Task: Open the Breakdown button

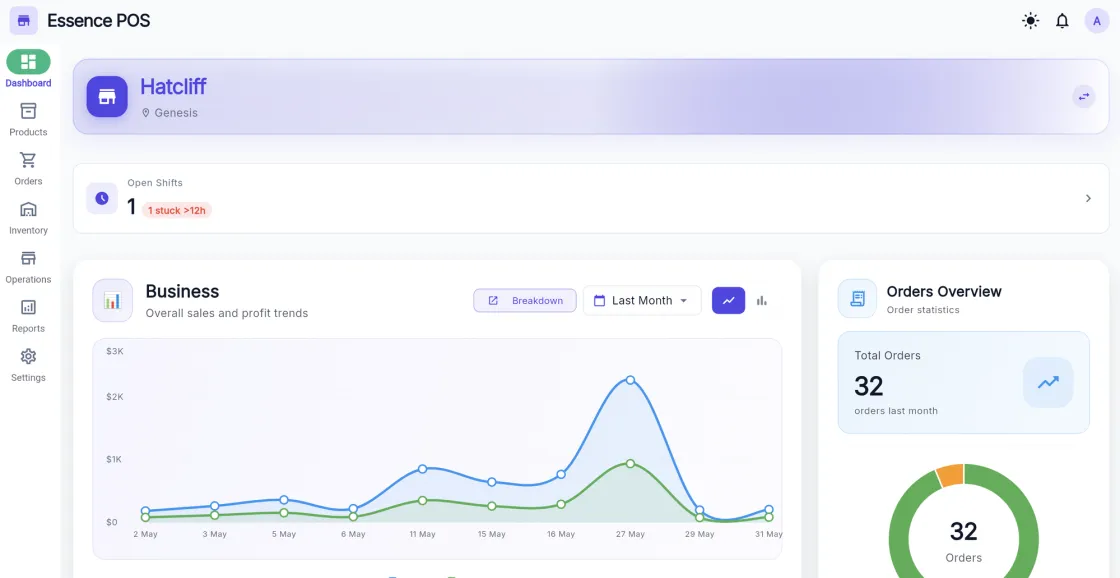Action: (525, 301)
